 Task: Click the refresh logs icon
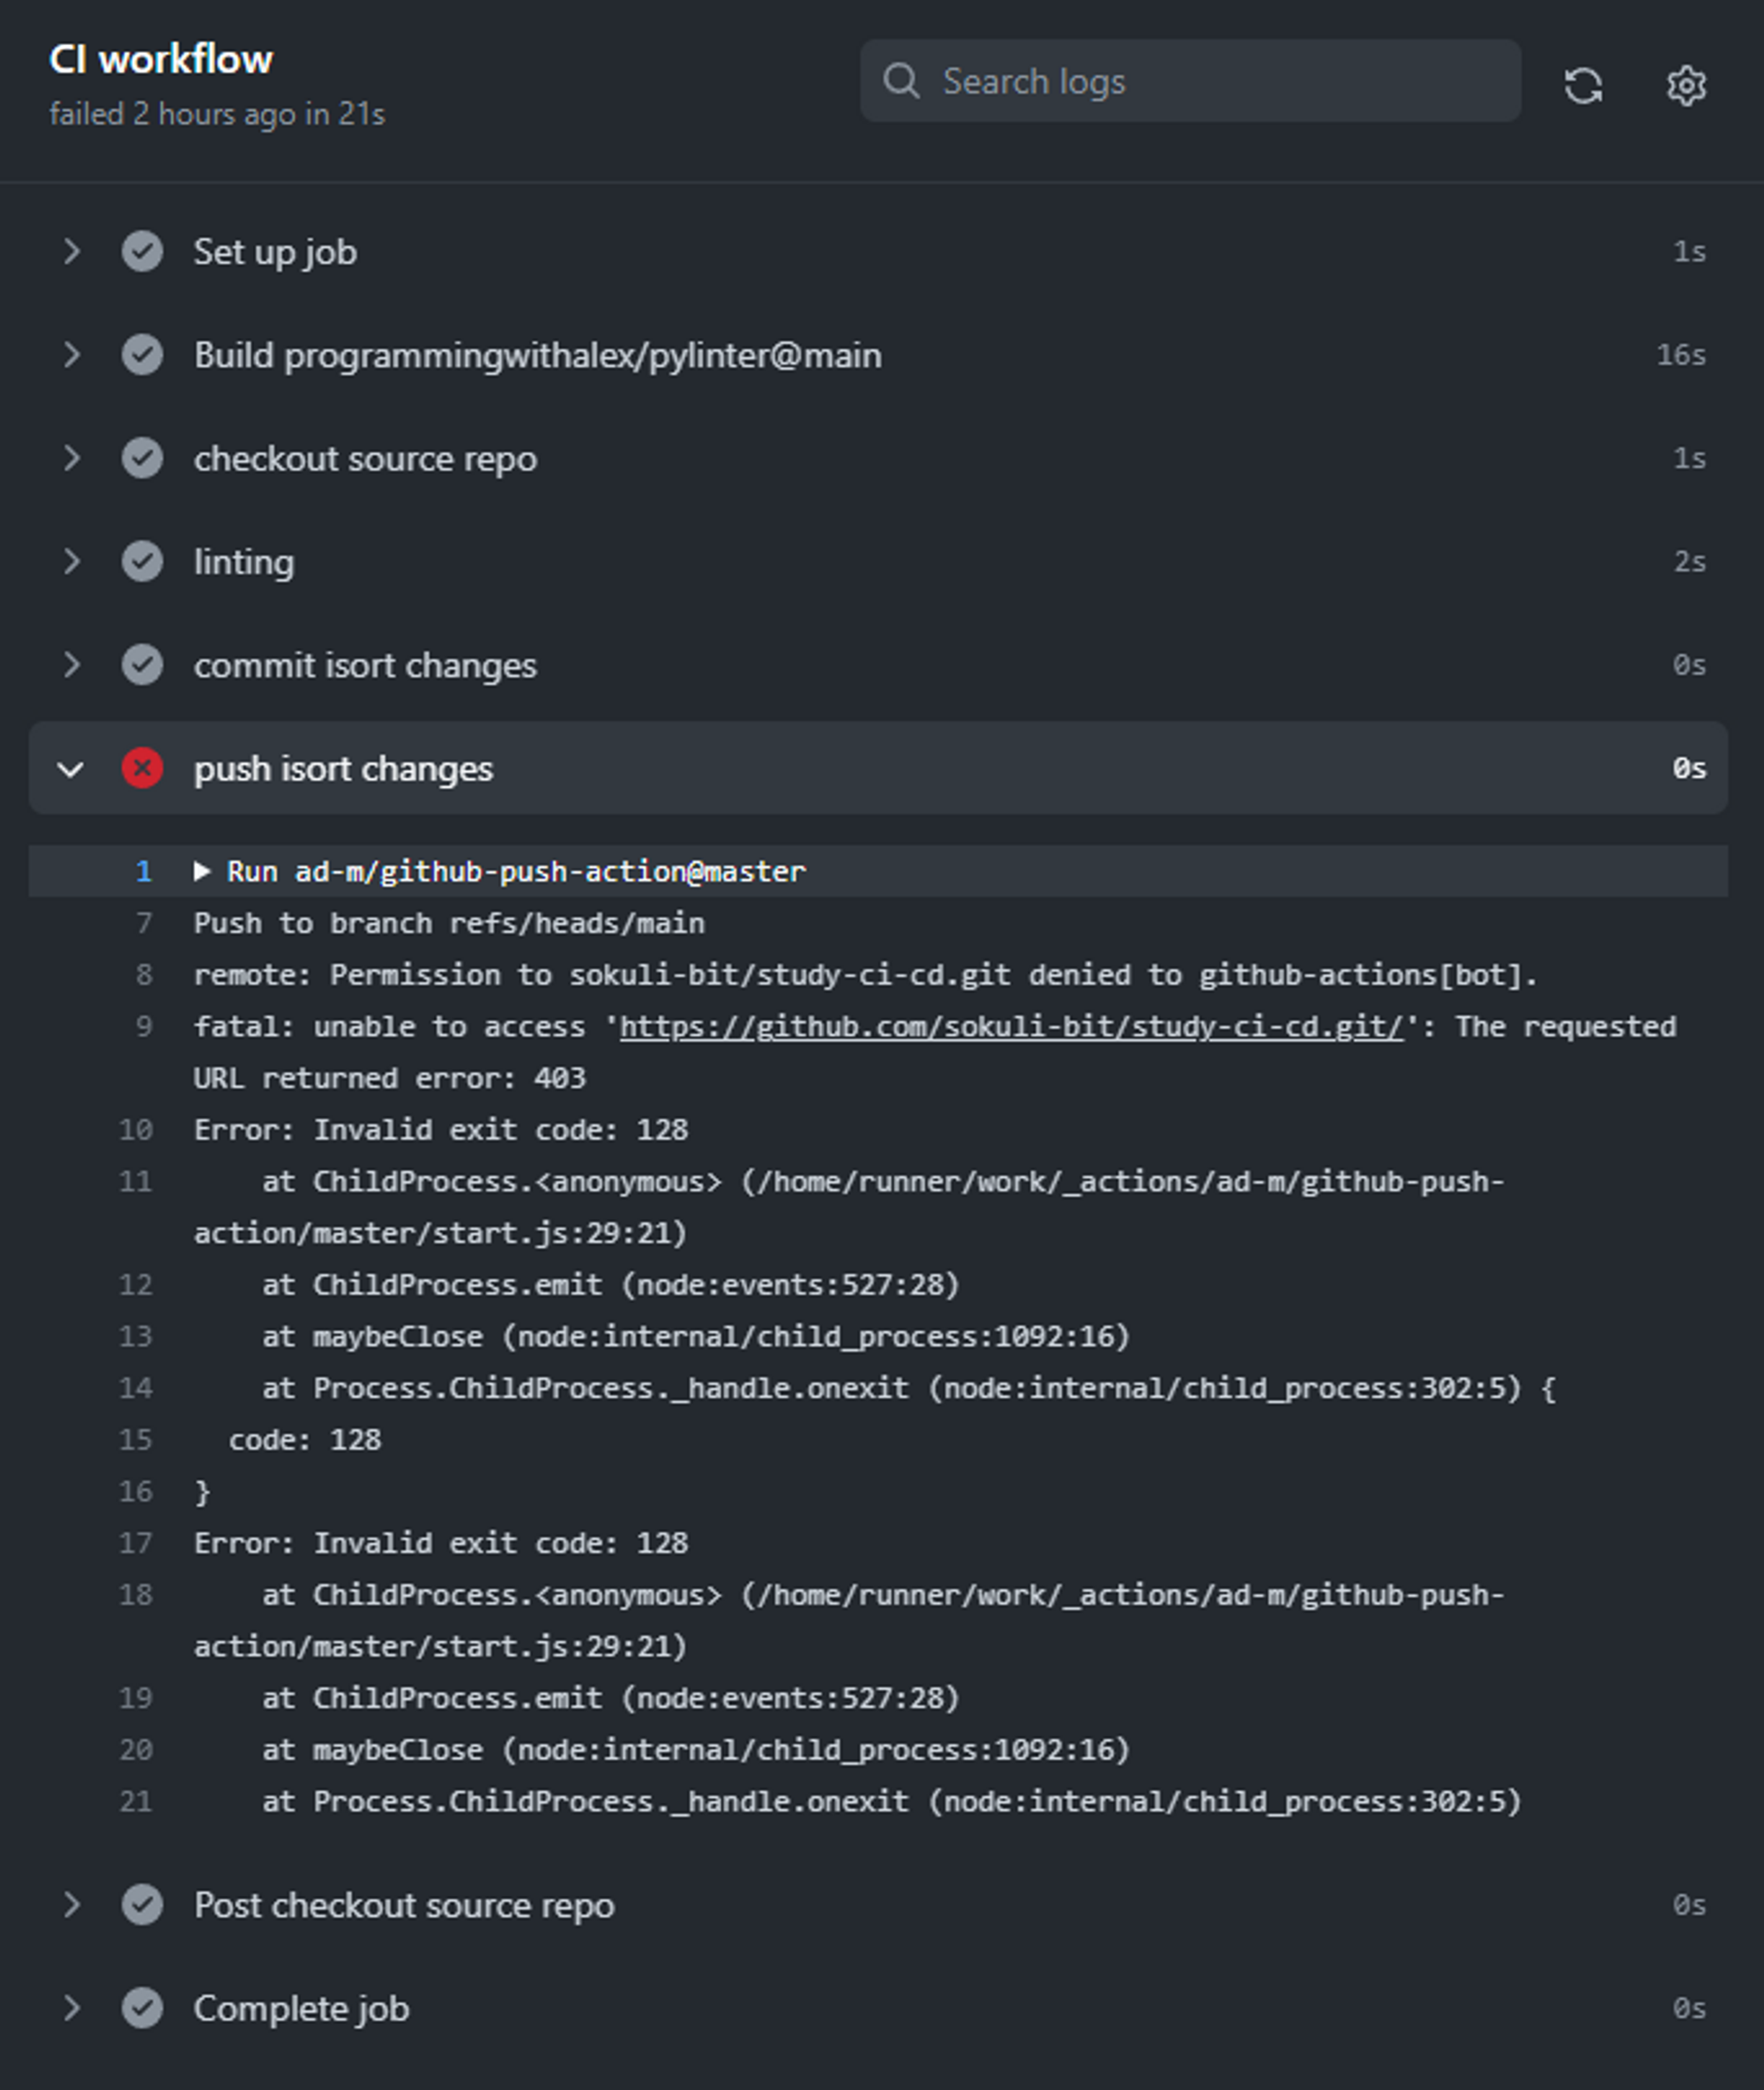[1583, 85]
